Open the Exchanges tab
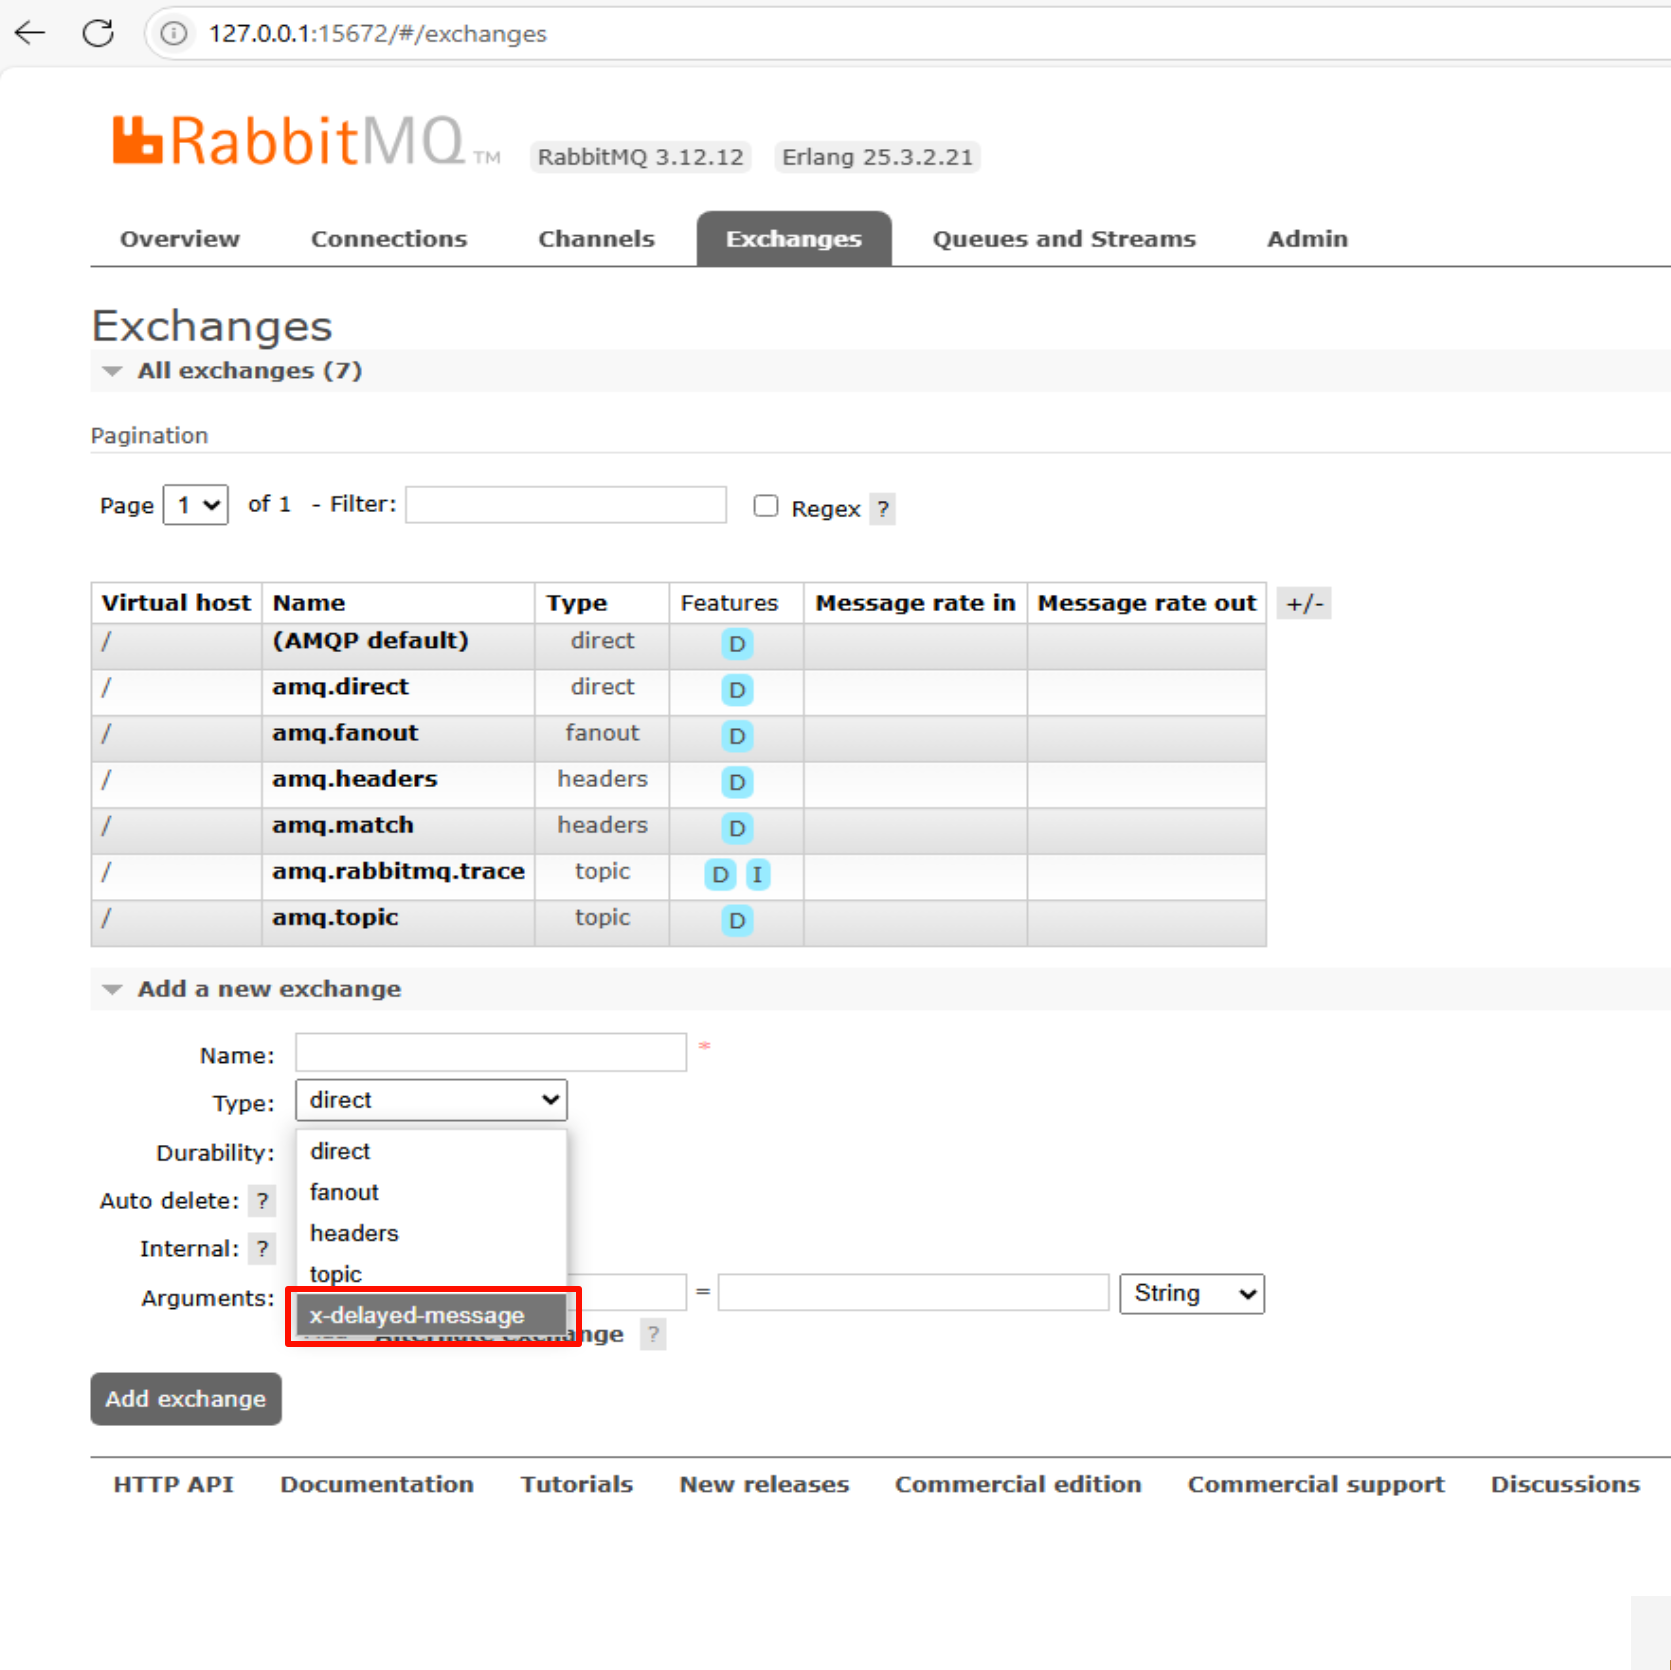The image size is (1671, 1670). click(x=794, y=239)
